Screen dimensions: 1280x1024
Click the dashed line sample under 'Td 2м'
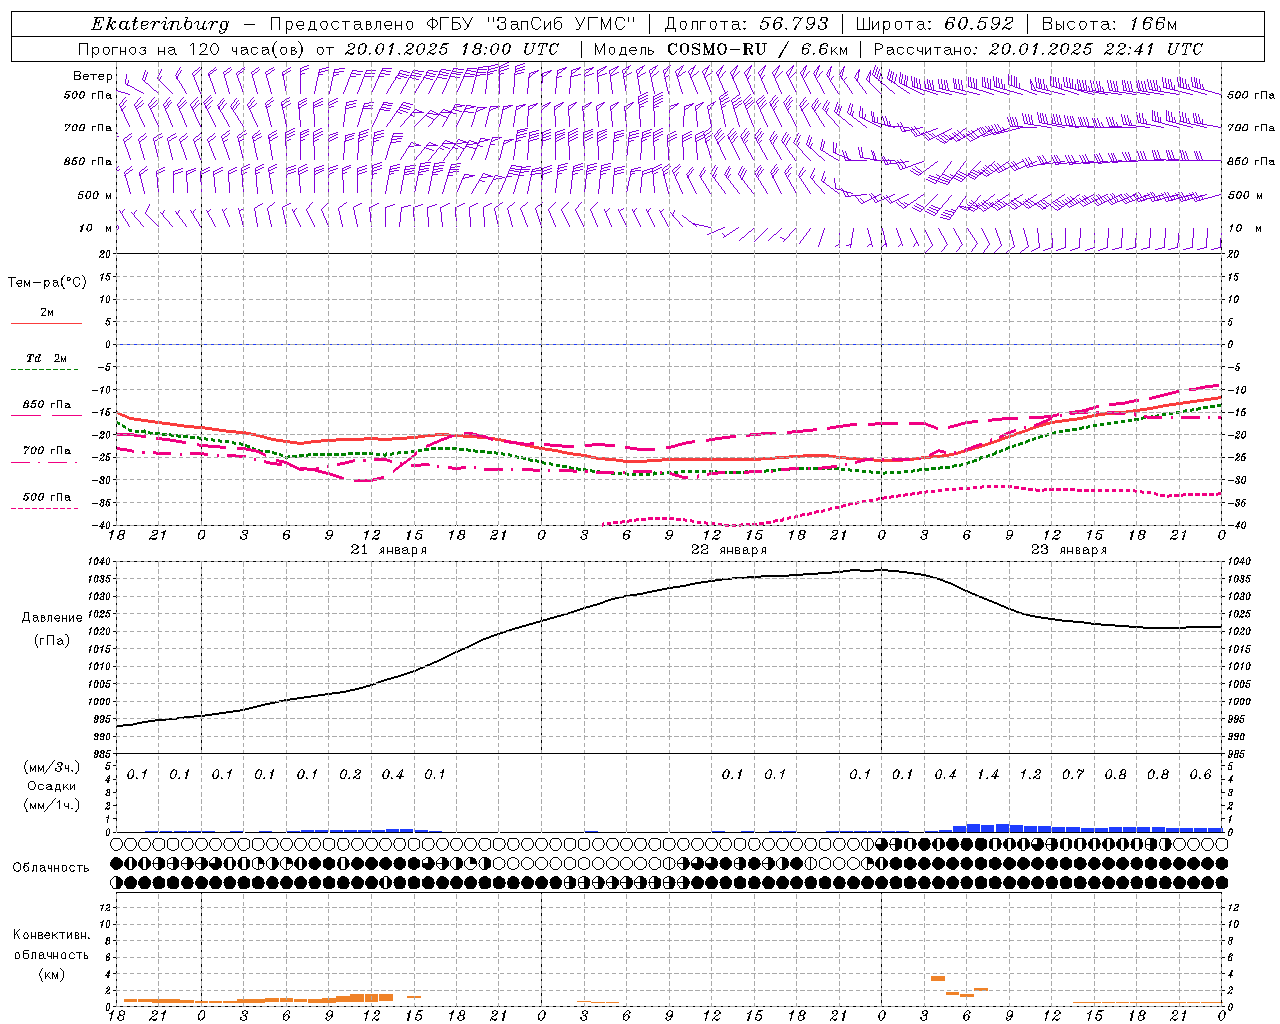click(46, 370)
